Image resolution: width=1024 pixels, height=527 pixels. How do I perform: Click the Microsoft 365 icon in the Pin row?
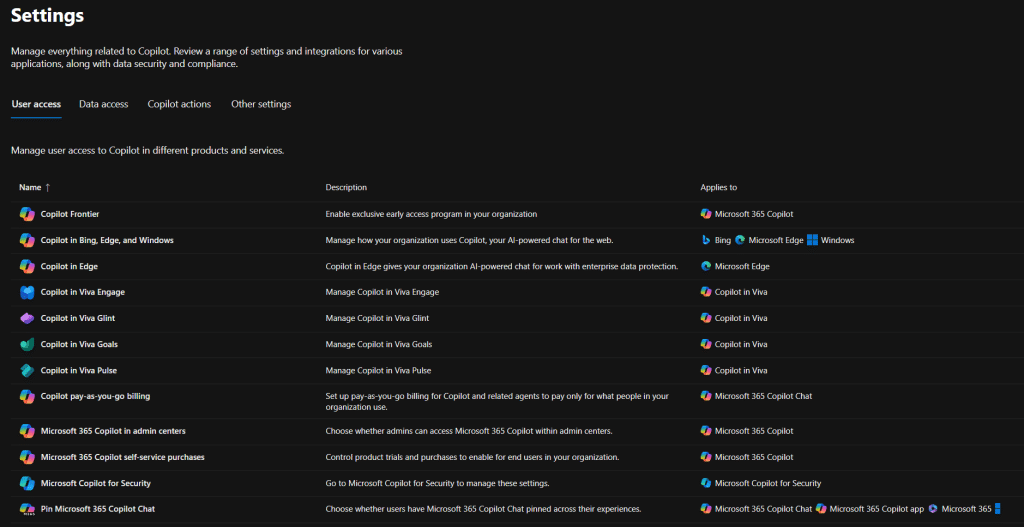pyautogui.click(x=933, y=509)
